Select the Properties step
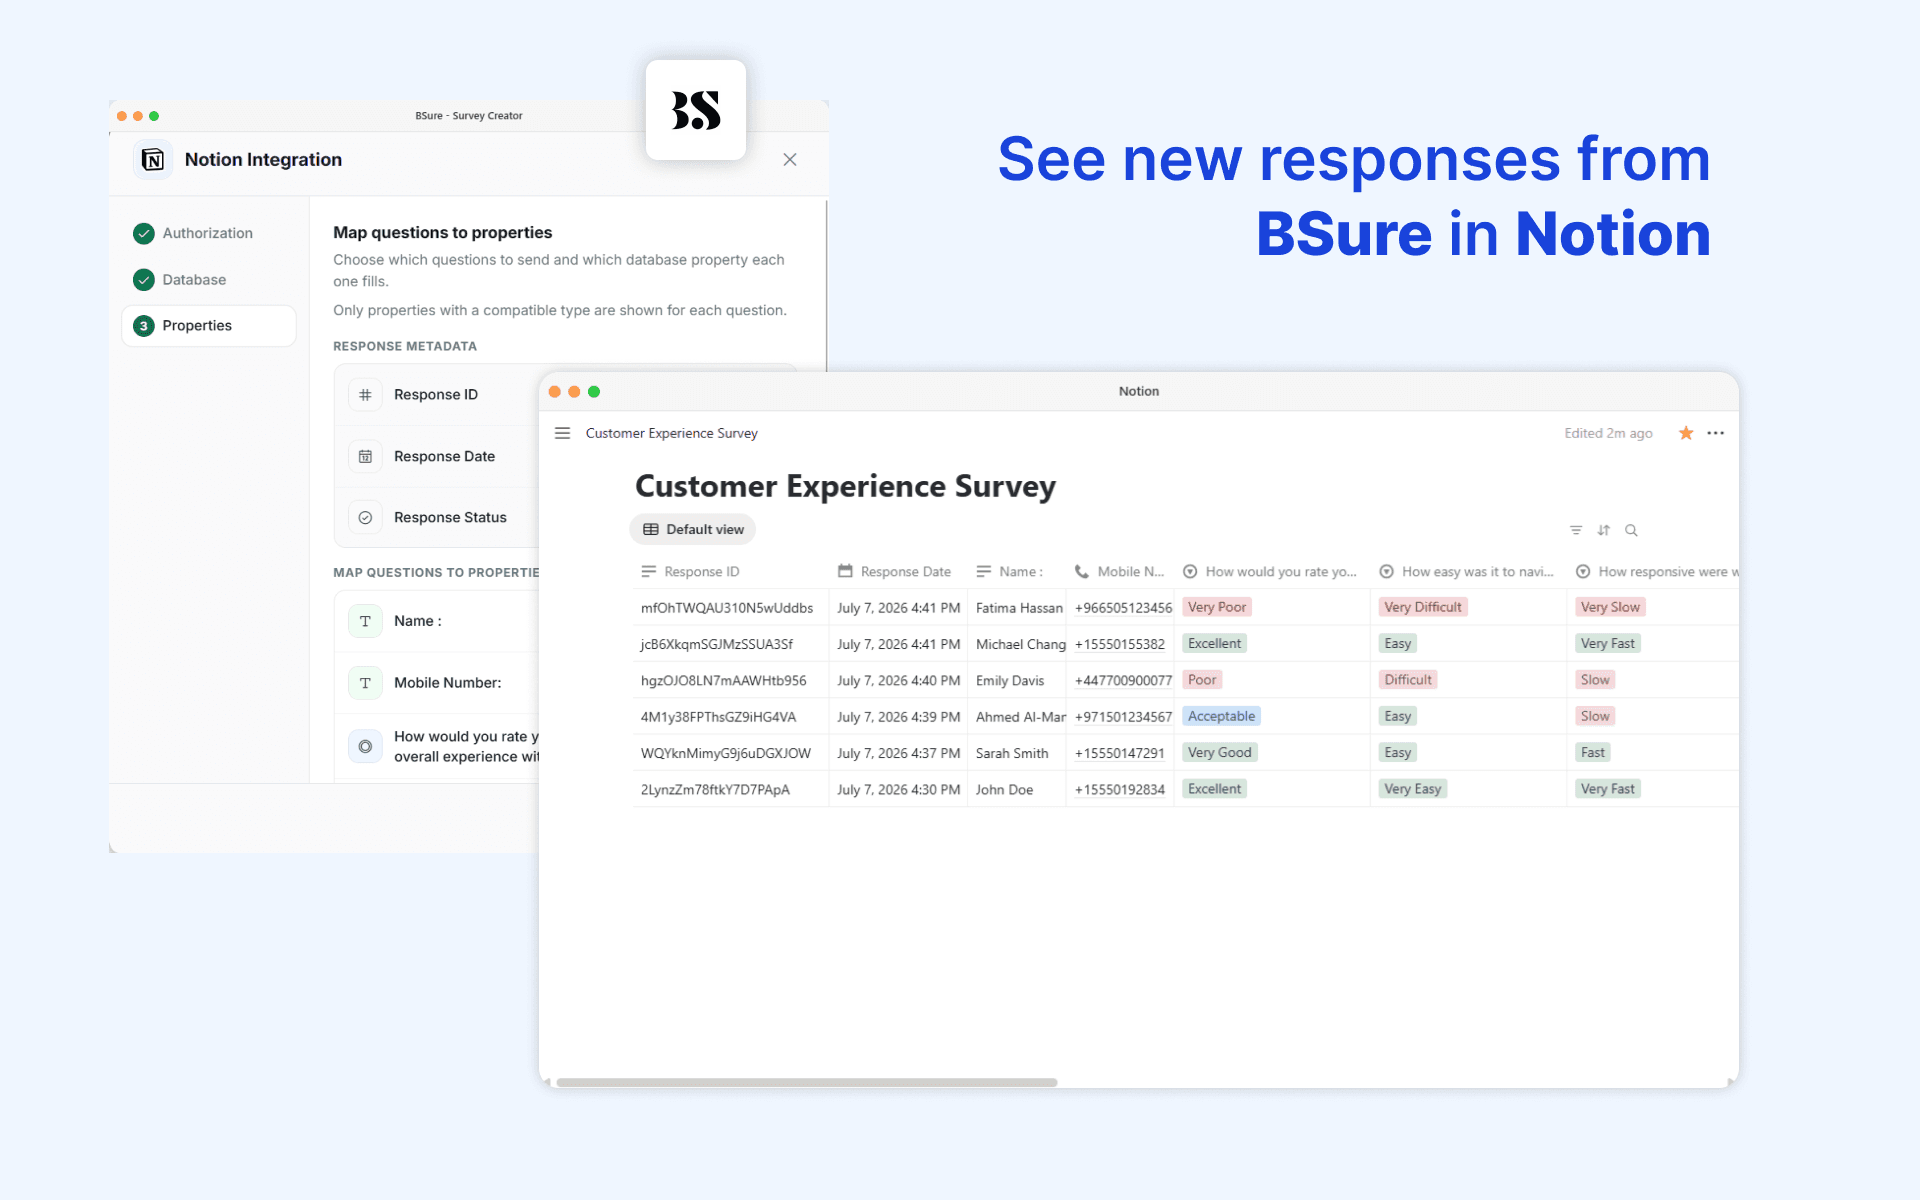The height and width of the screenshot is (1200, 1920). [x=208, y=326]
